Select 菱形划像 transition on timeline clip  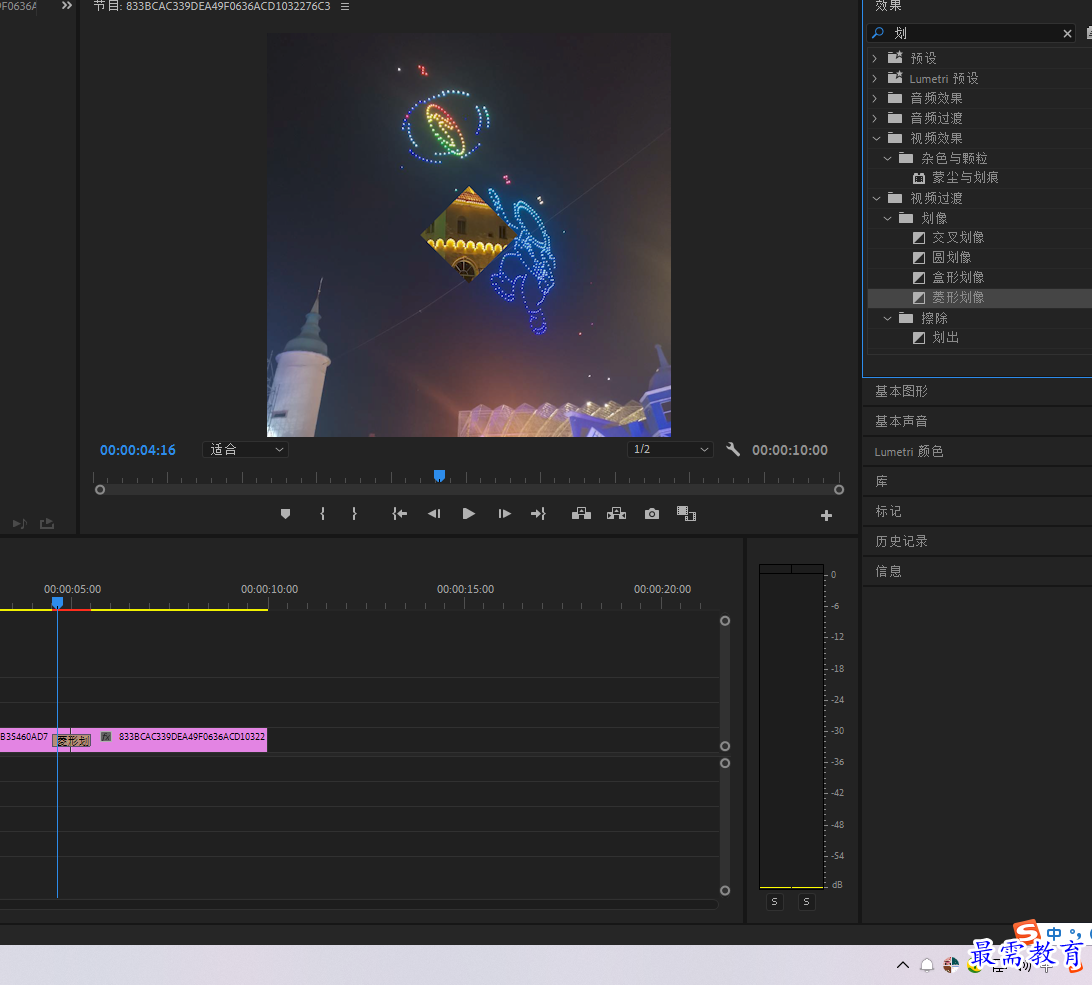click(72, 740)
